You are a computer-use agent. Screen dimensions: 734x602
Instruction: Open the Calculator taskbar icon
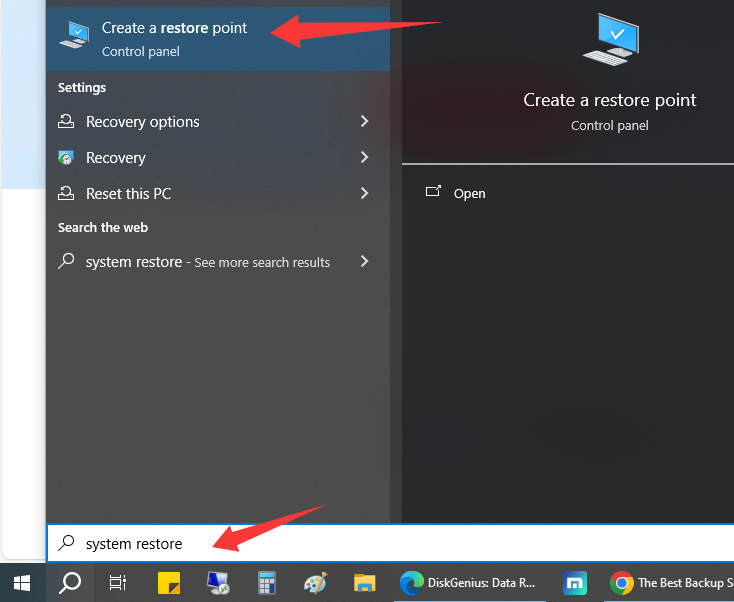(266, 582)
